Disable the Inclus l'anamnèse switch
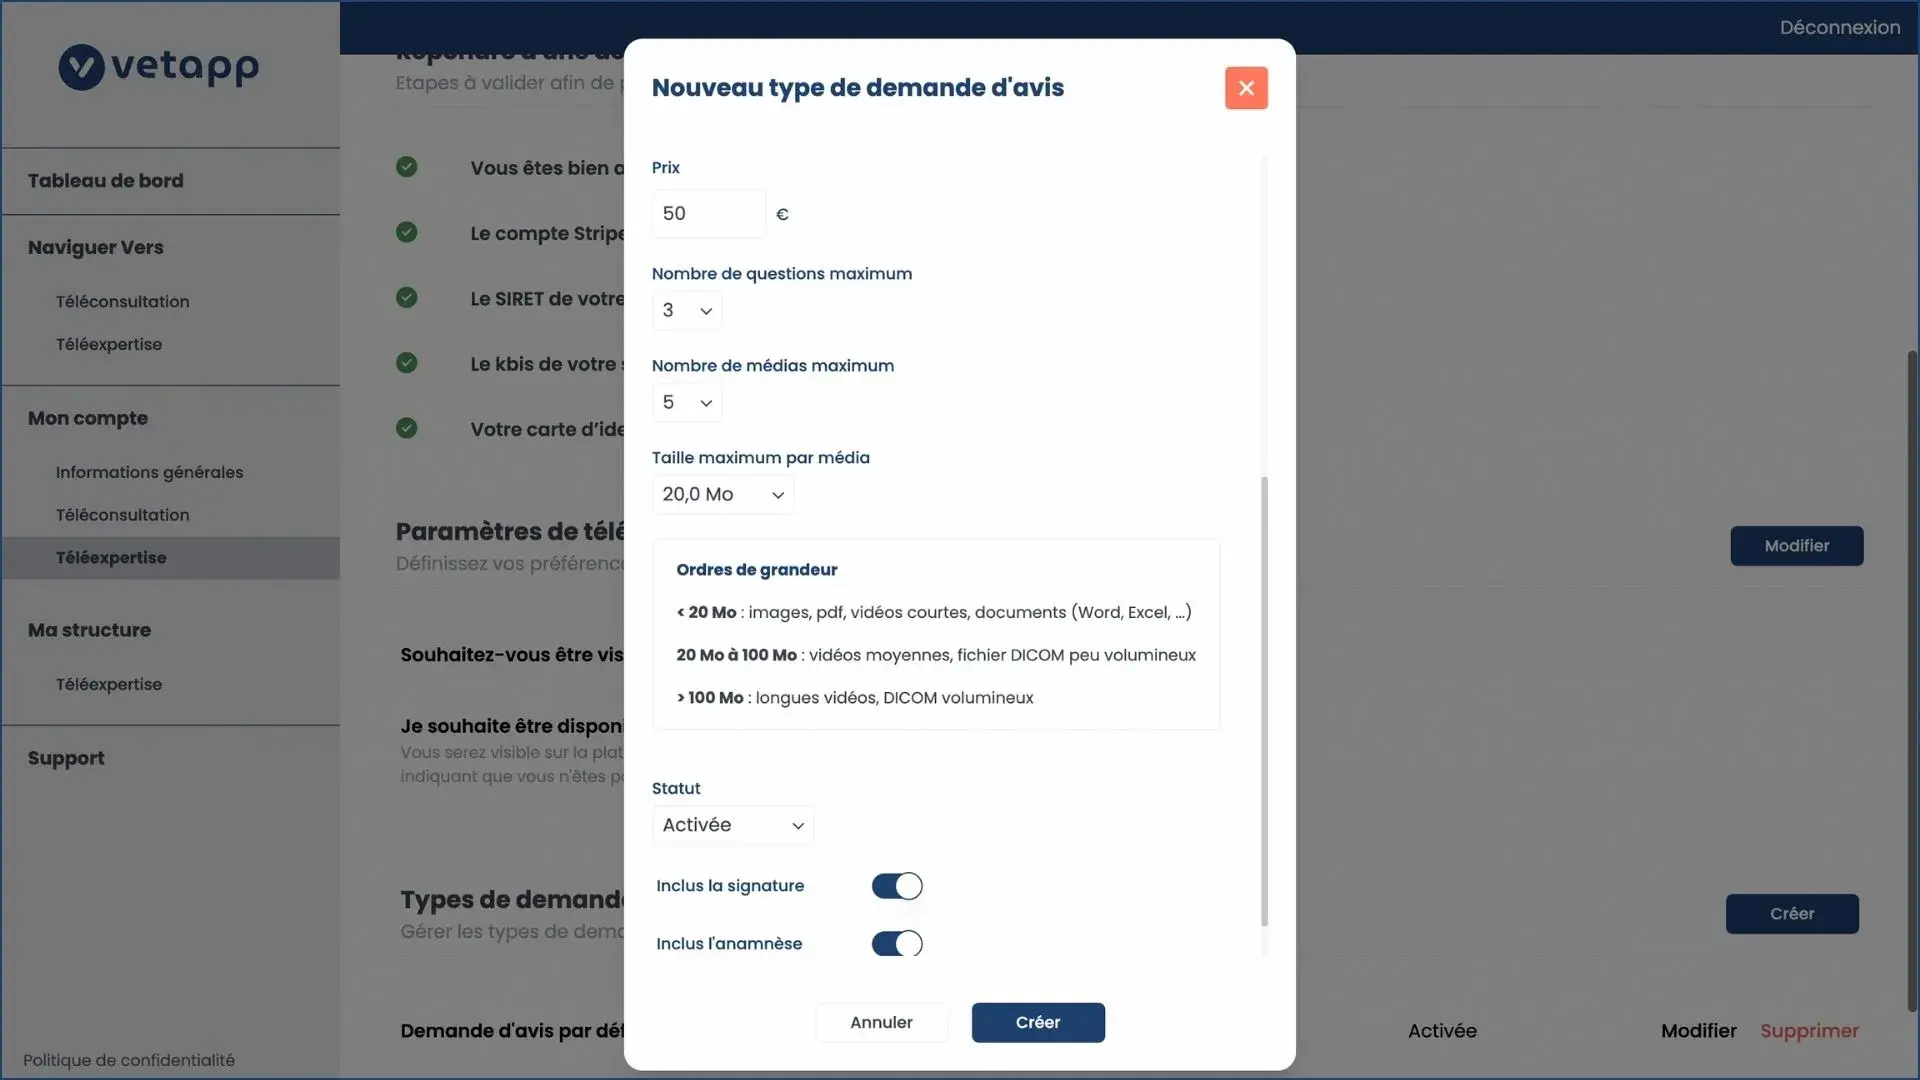This screenshot has height=1080, width=1920. pos(896,943)
